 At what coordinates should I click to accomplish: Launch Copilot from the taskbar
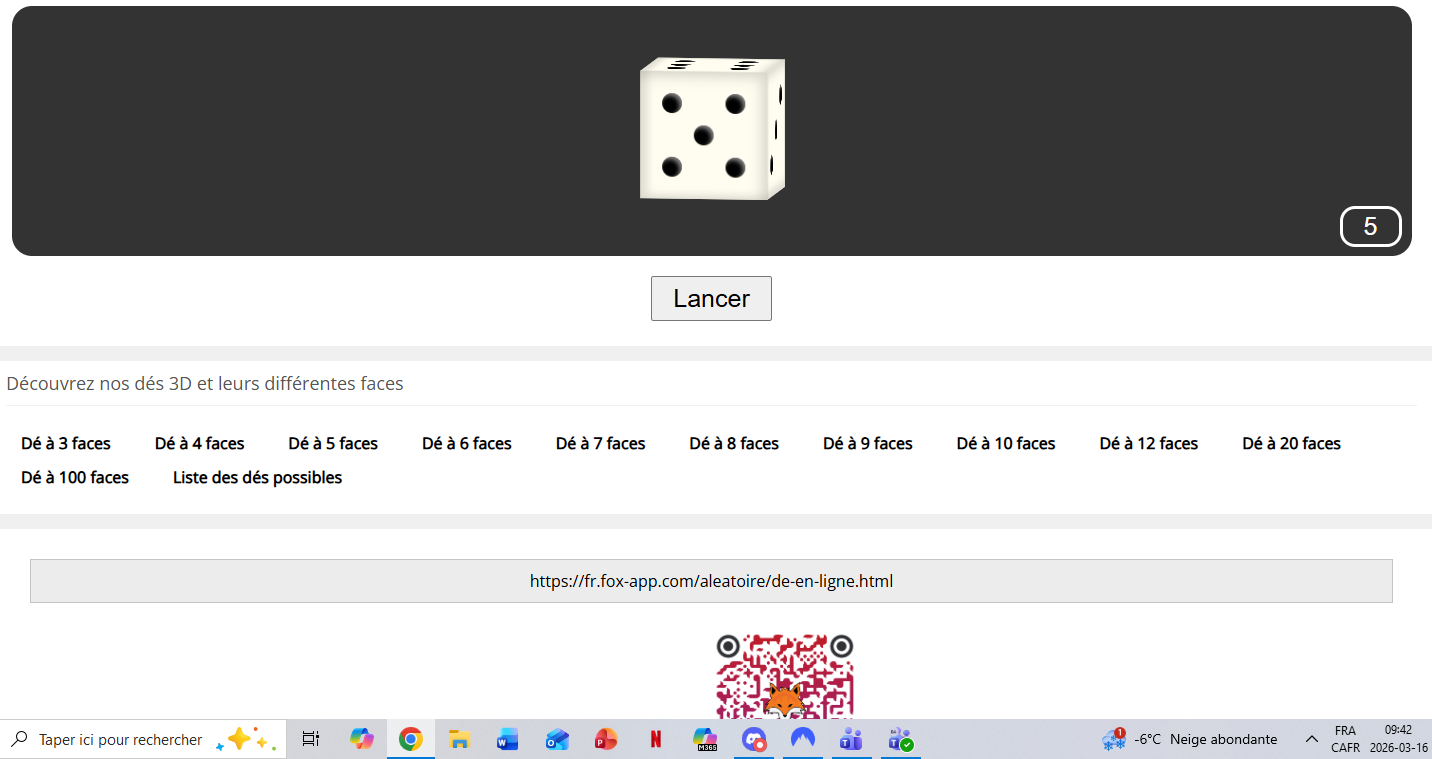point(361,739)
